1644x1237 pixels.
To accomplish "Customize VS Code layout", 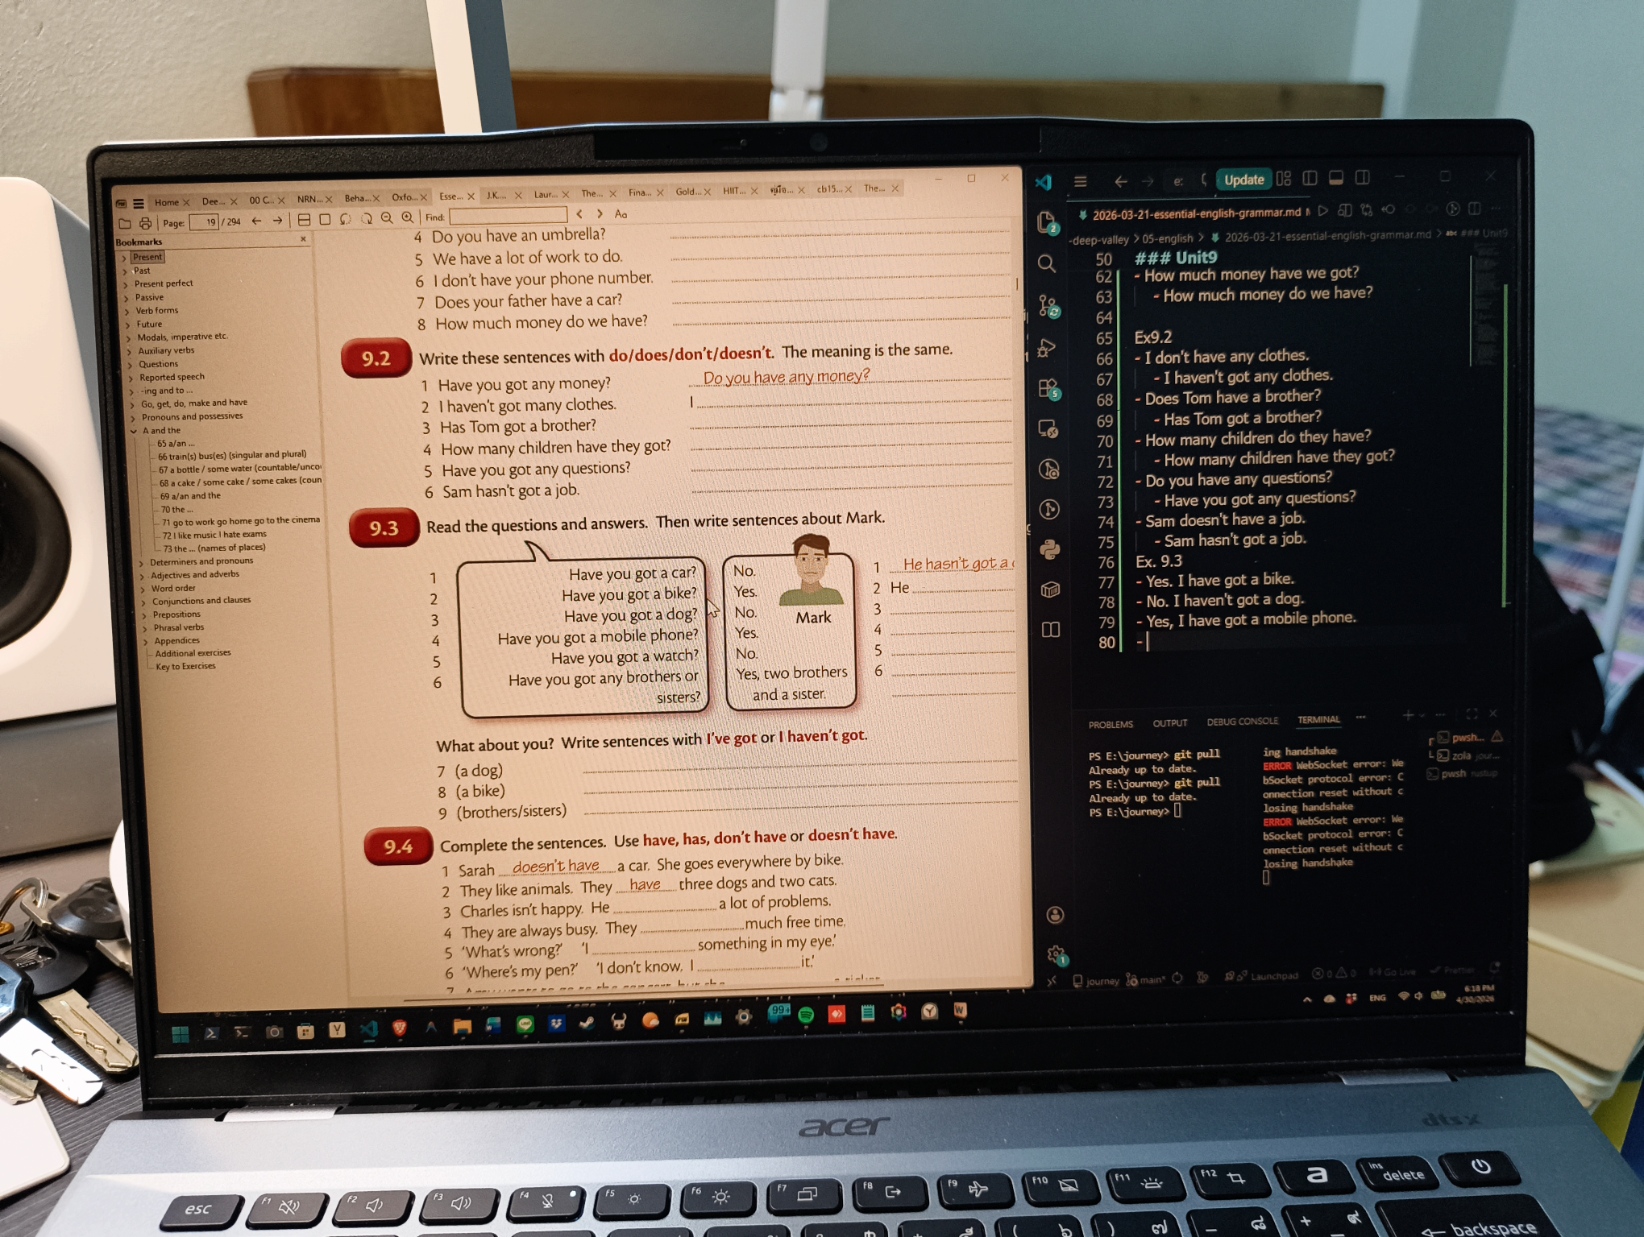I will pos(1284,179).
